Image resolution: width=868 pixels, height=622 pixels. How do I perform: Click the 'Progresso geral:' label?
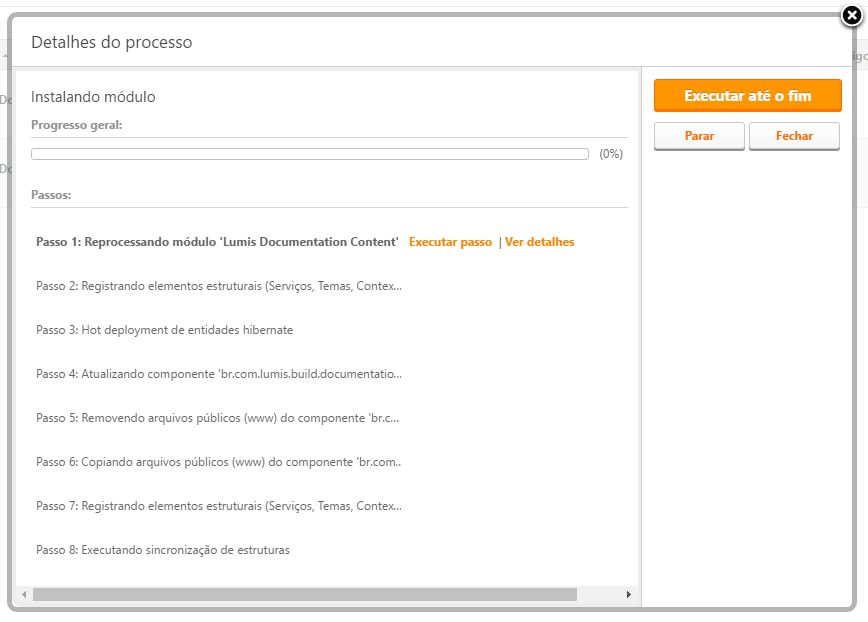coord(76,125)
